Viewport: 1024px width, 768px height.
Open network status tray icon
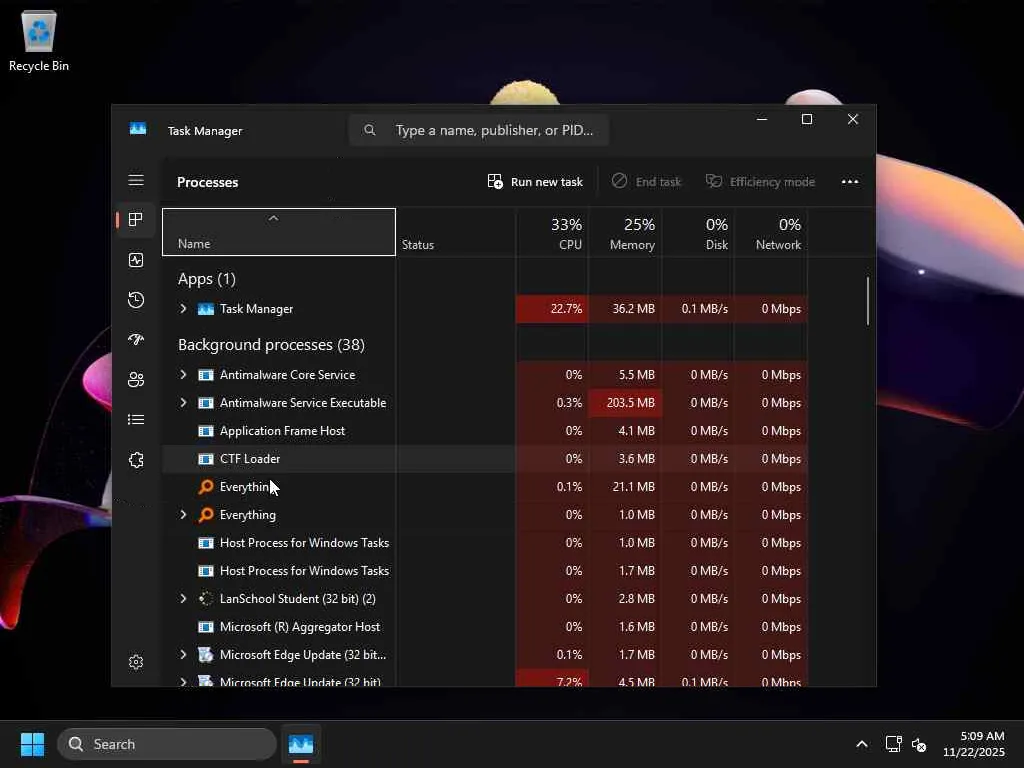(x=893, y=744)
